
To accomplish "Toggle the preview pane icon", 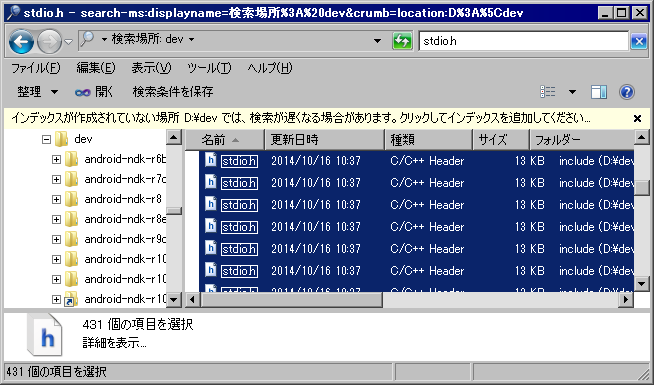I will click(599, 92).
